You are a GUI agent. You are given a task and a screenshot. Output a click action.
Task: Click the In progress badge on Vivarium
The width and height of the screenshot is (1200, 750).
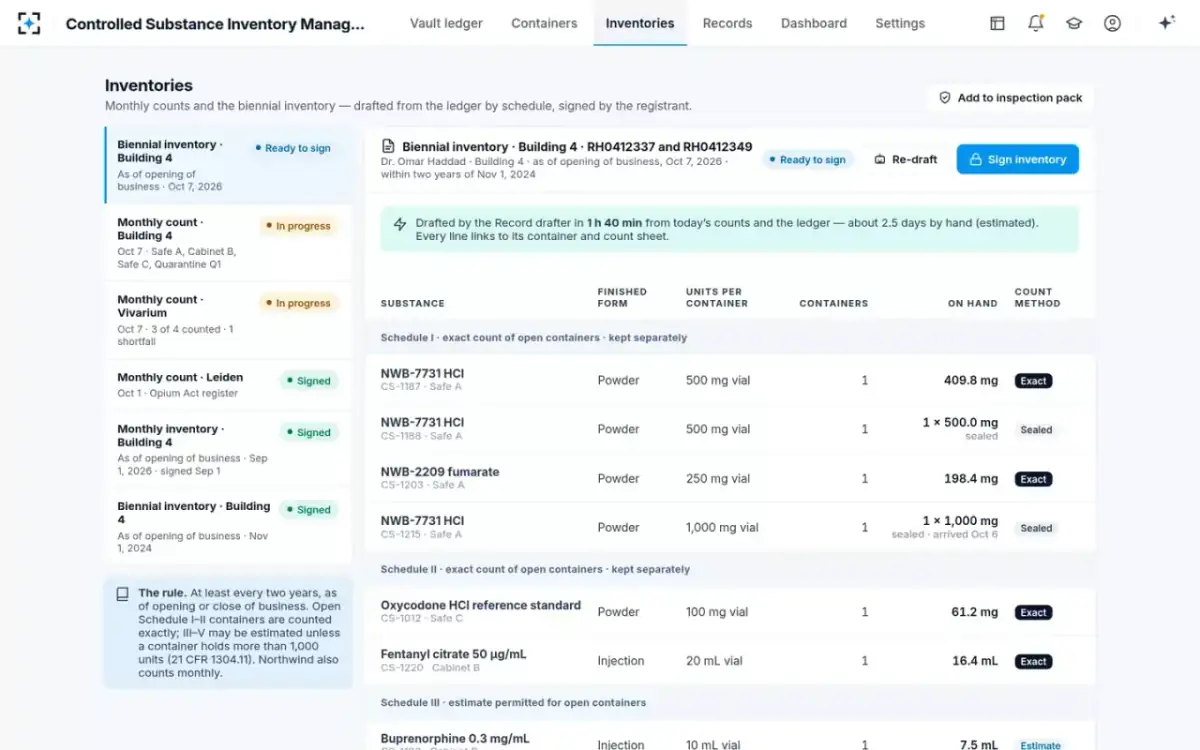(298, 303)
